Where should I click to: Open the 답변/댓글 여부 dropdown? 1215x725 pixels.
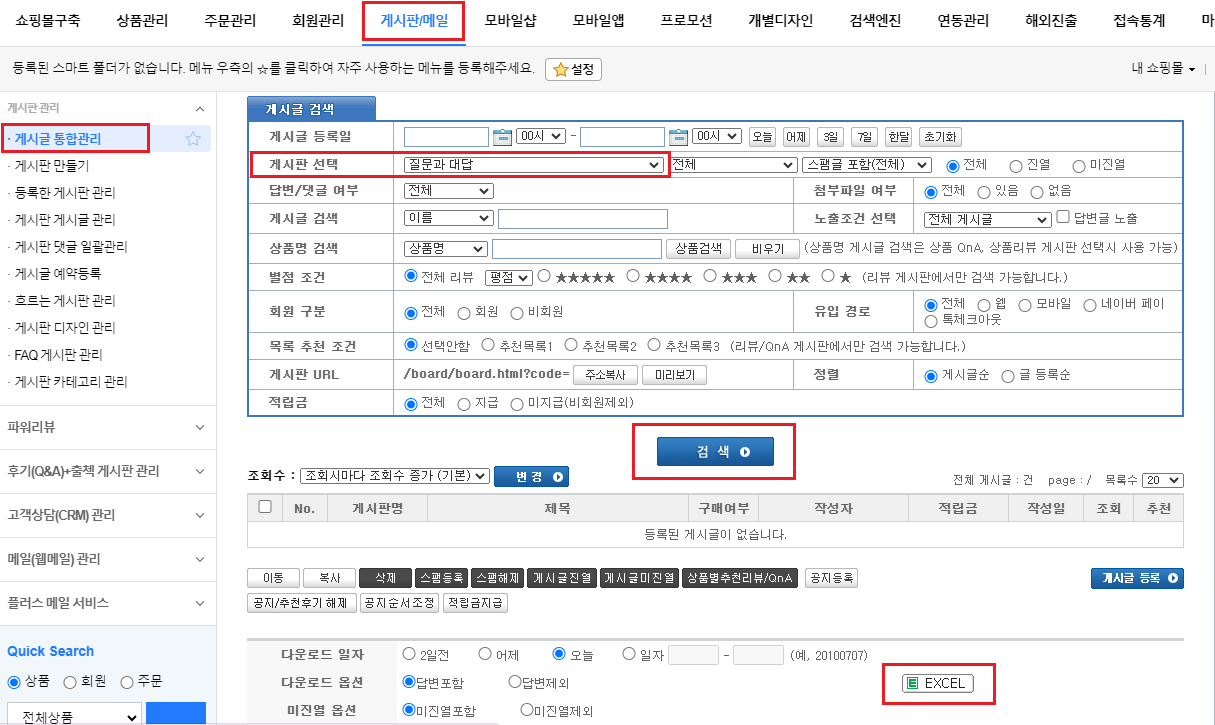(x=449, y=190)
